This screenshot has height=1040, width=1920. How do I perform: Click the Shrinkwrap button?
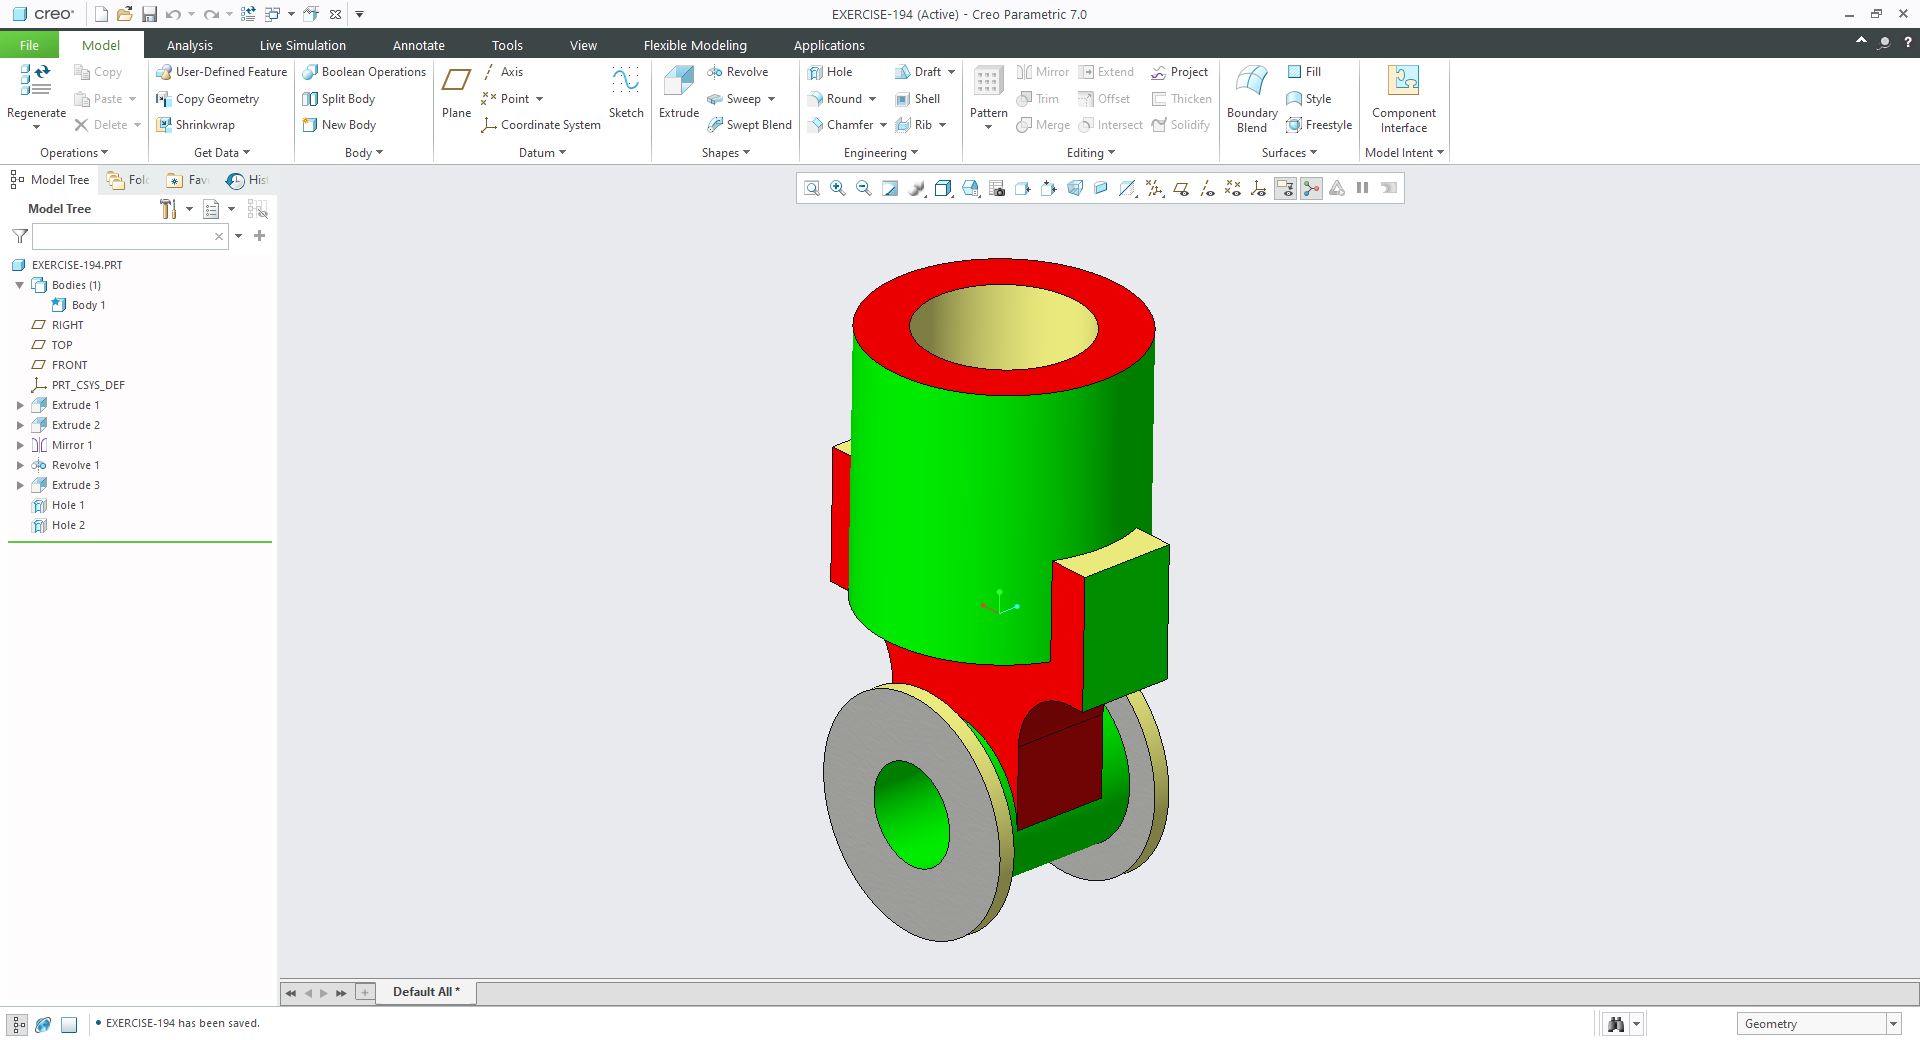coord(195,125)
